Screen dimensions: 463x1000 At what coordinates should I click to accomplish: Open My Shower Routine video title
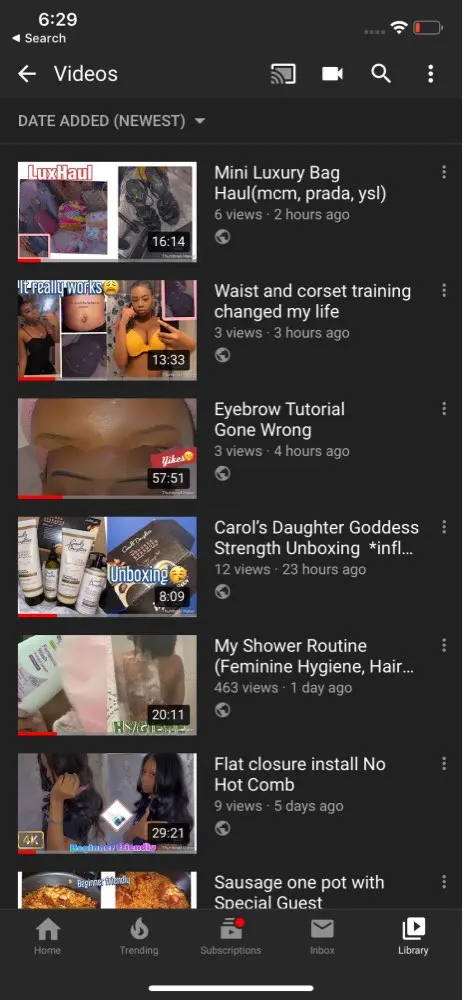314,656
